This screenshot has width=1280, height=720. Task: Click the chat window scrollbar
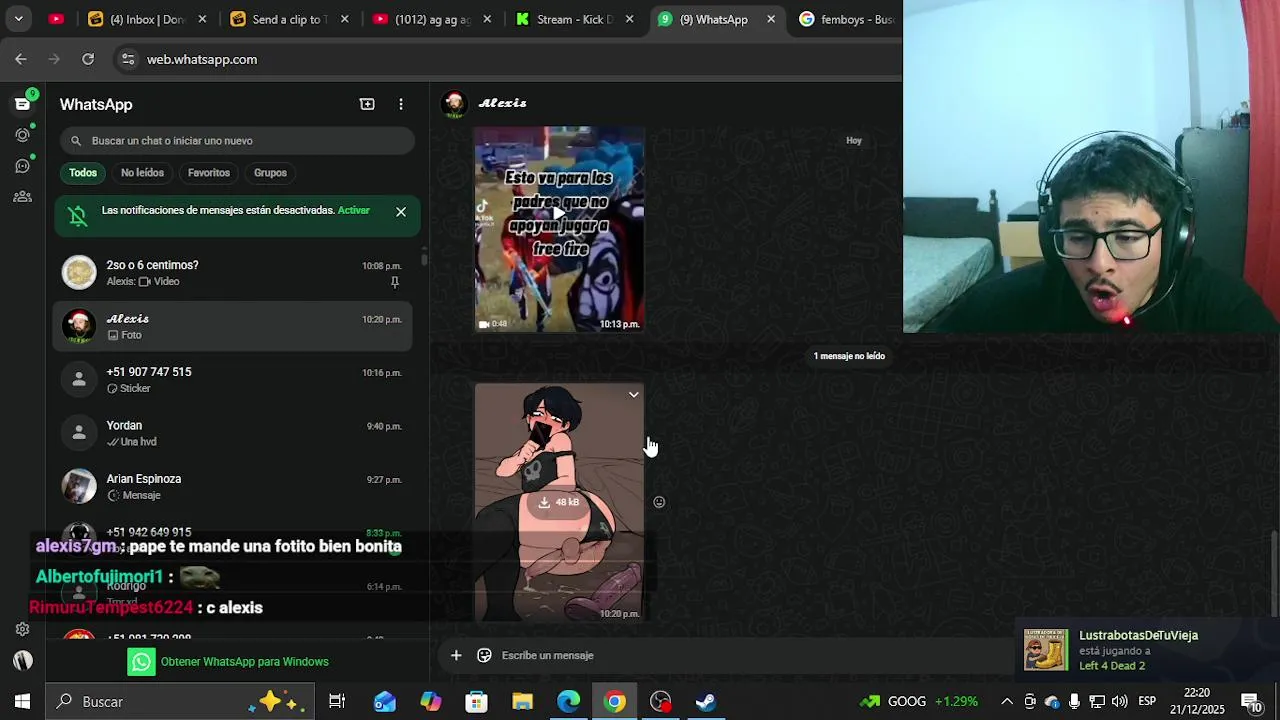pyautogui.click(x=1274, y=575)
